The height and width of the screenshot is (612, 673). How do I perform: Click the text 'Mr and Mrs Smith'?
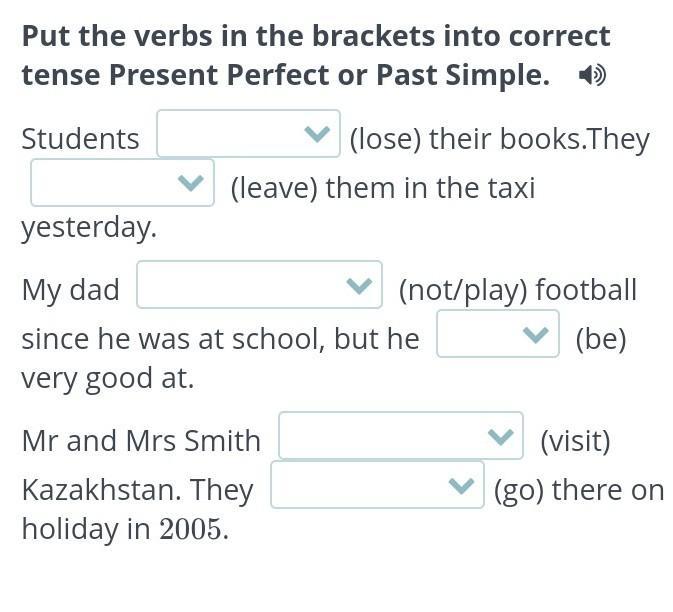141,441
